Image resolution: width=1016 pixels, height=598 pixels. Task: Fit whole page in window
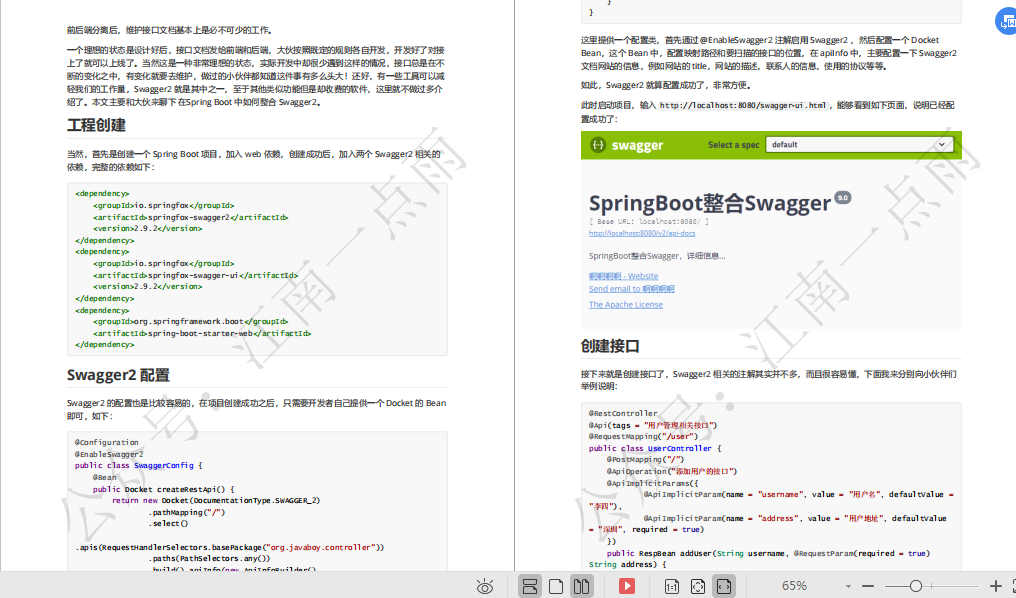tap(698, 586)
